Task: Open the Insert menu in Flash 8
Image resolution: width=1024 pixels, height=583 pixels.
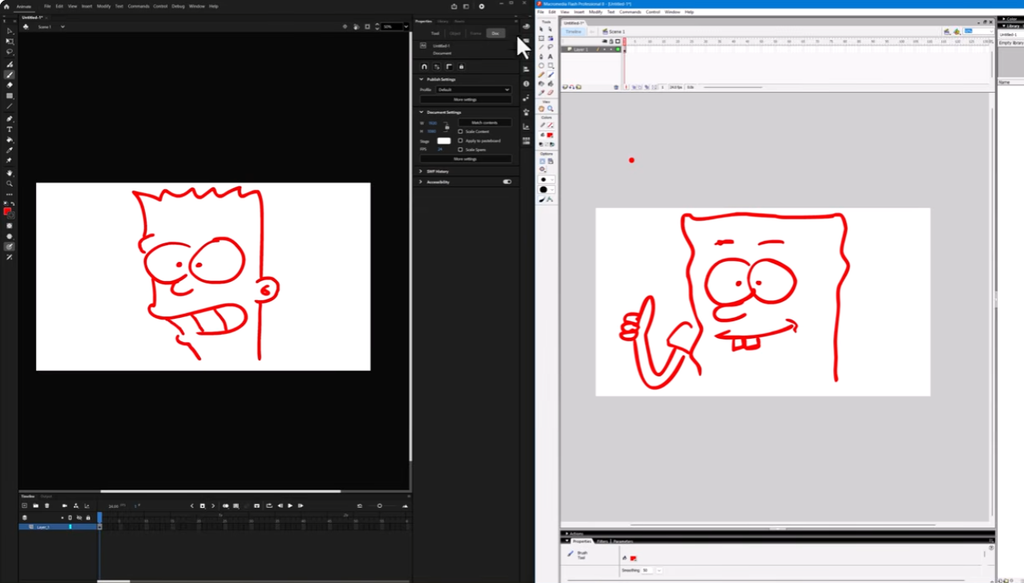Action: pyautogui.click(x=579, y=12)
